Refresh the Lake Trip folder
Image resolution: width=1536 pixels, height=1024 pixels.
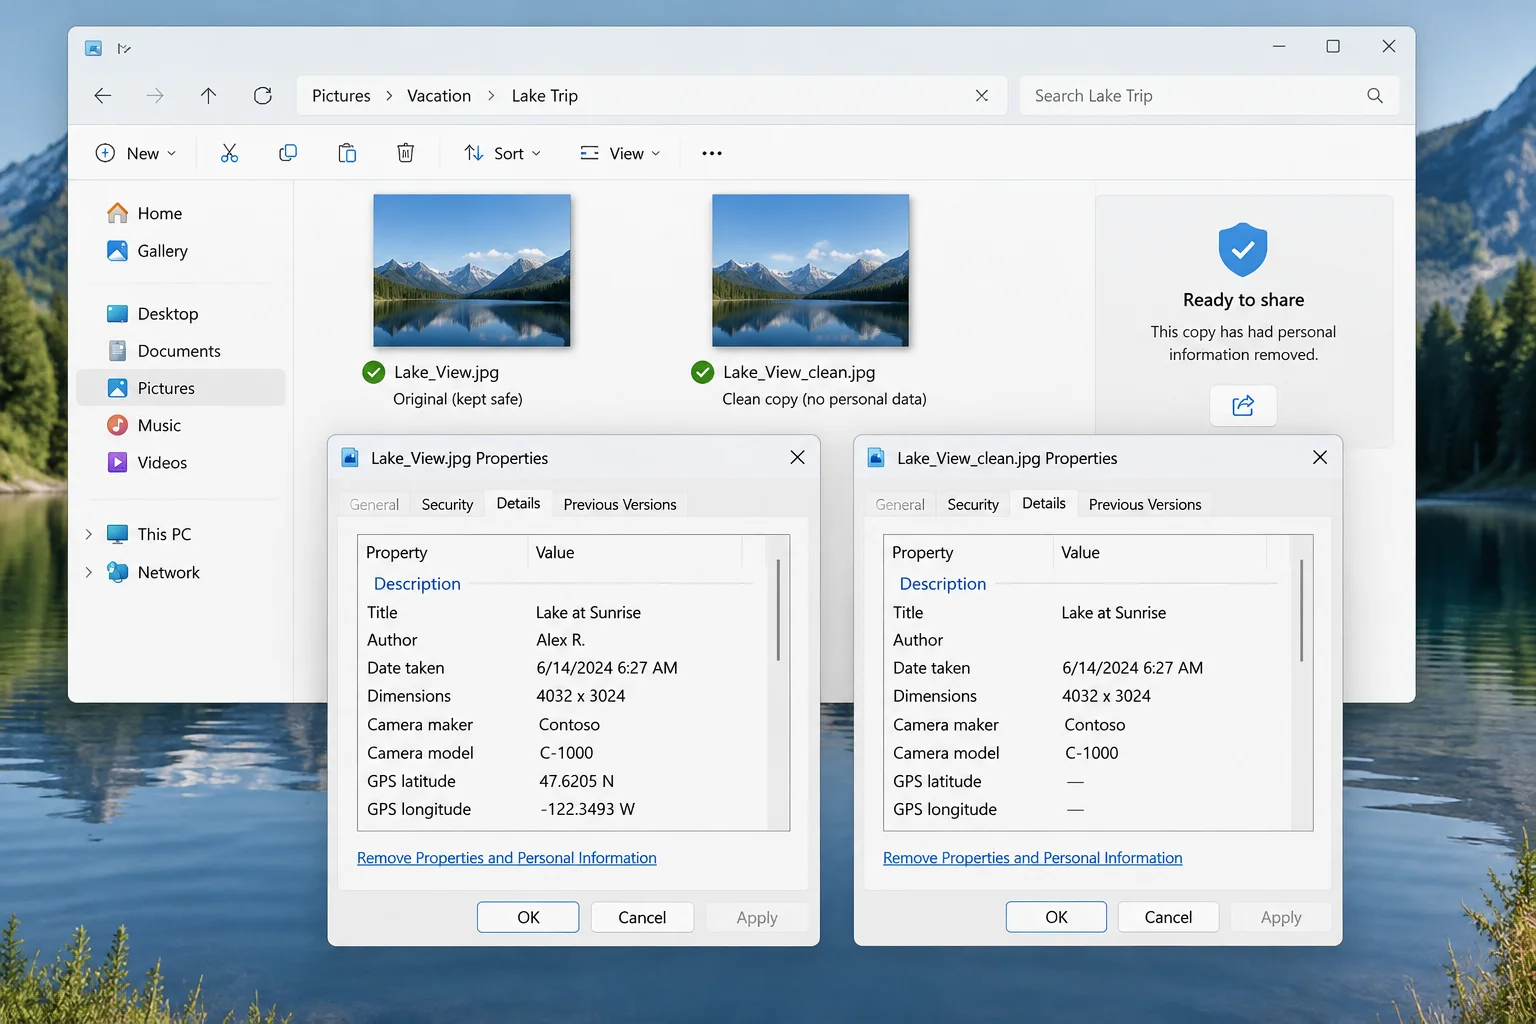pyautogui.click(x=263, y=96)
